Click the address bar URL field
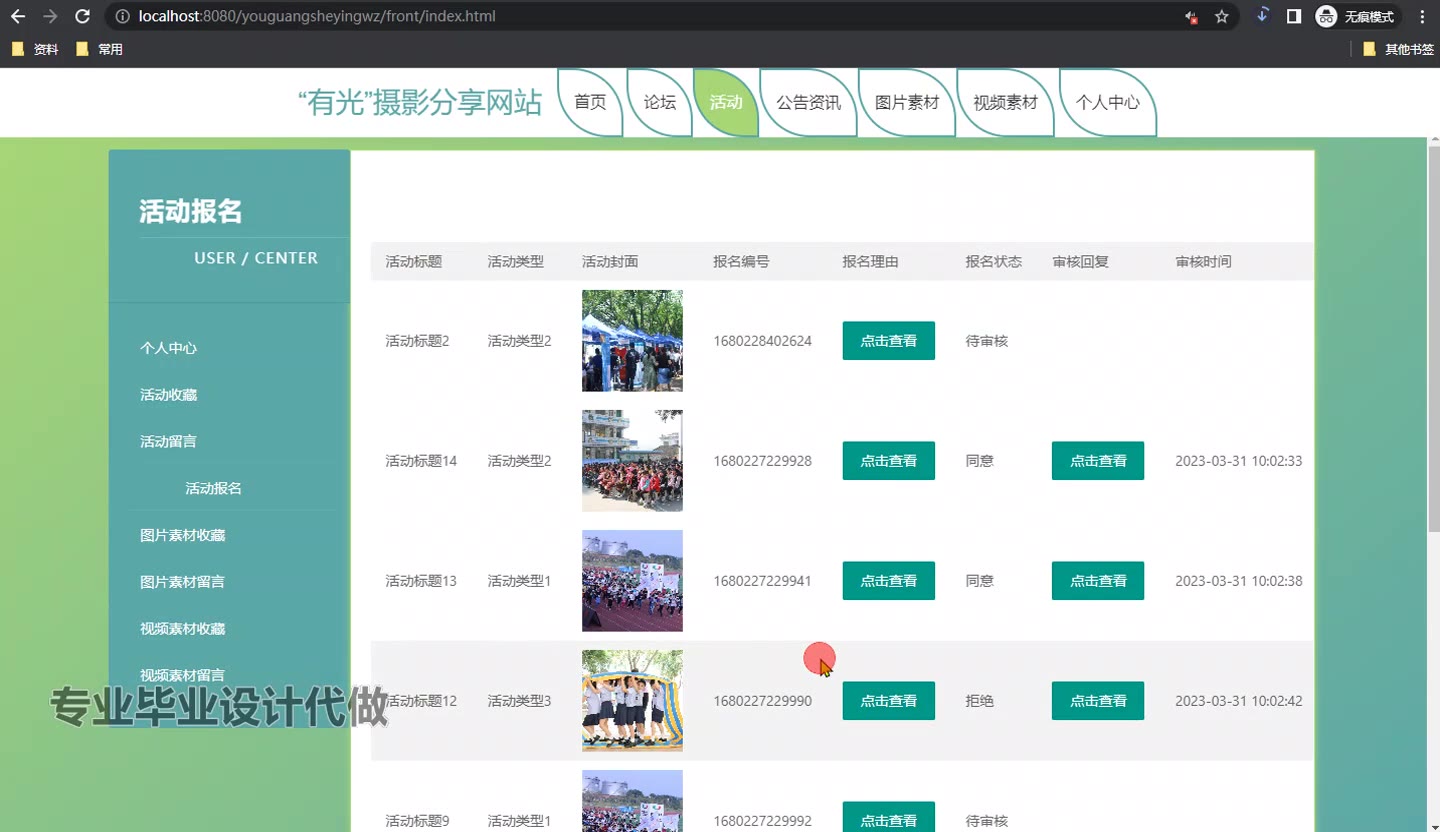1440x832 pixels. coord(640,16)
